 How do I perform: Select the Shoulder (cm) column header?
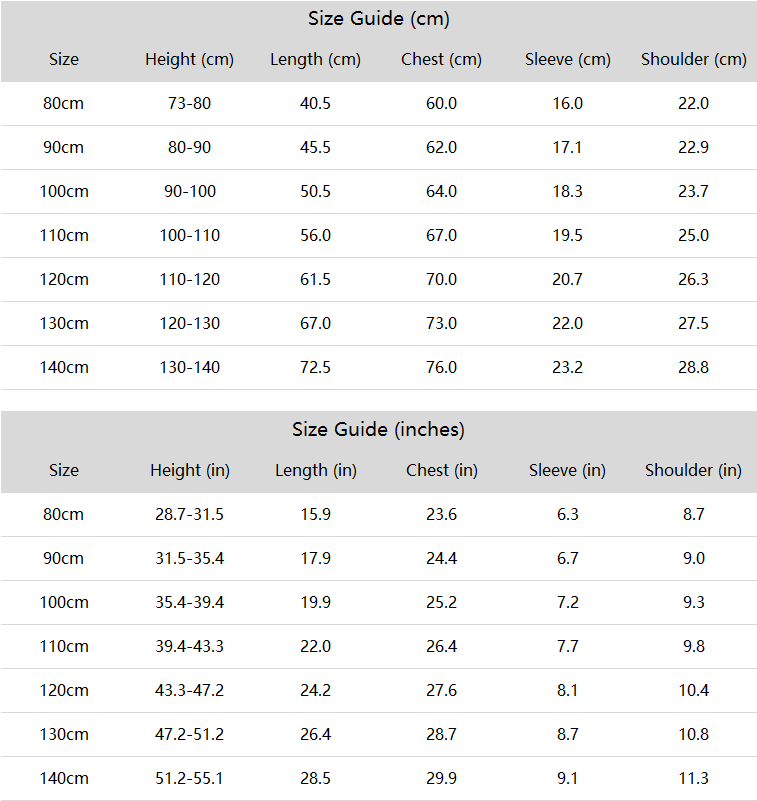(694, 59)
